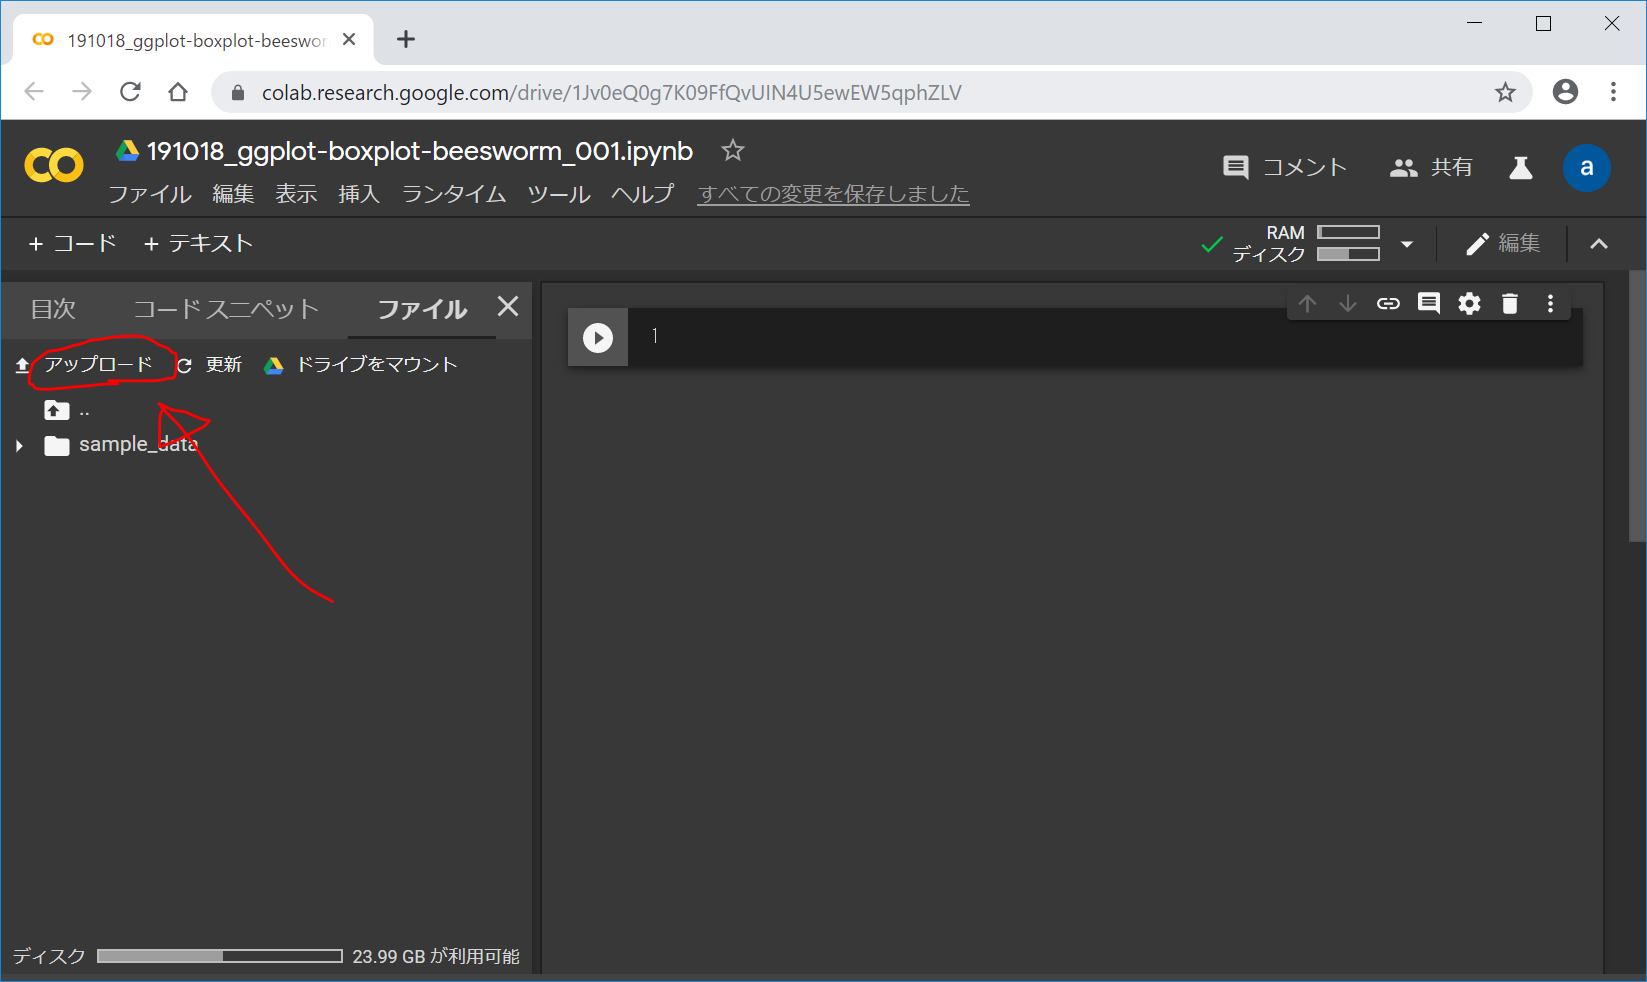Click the cell link icon
Viewport: 1647px width, 982px height.
(1388, 304)
